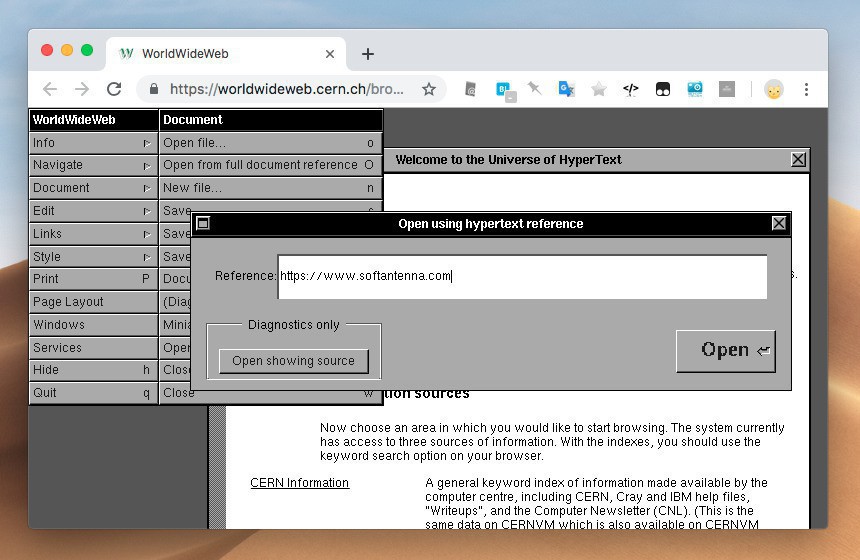This screenshot has width=860, height=560.
Task: Open the Chrome profile avatar
Action: click(x=774, y=89)
